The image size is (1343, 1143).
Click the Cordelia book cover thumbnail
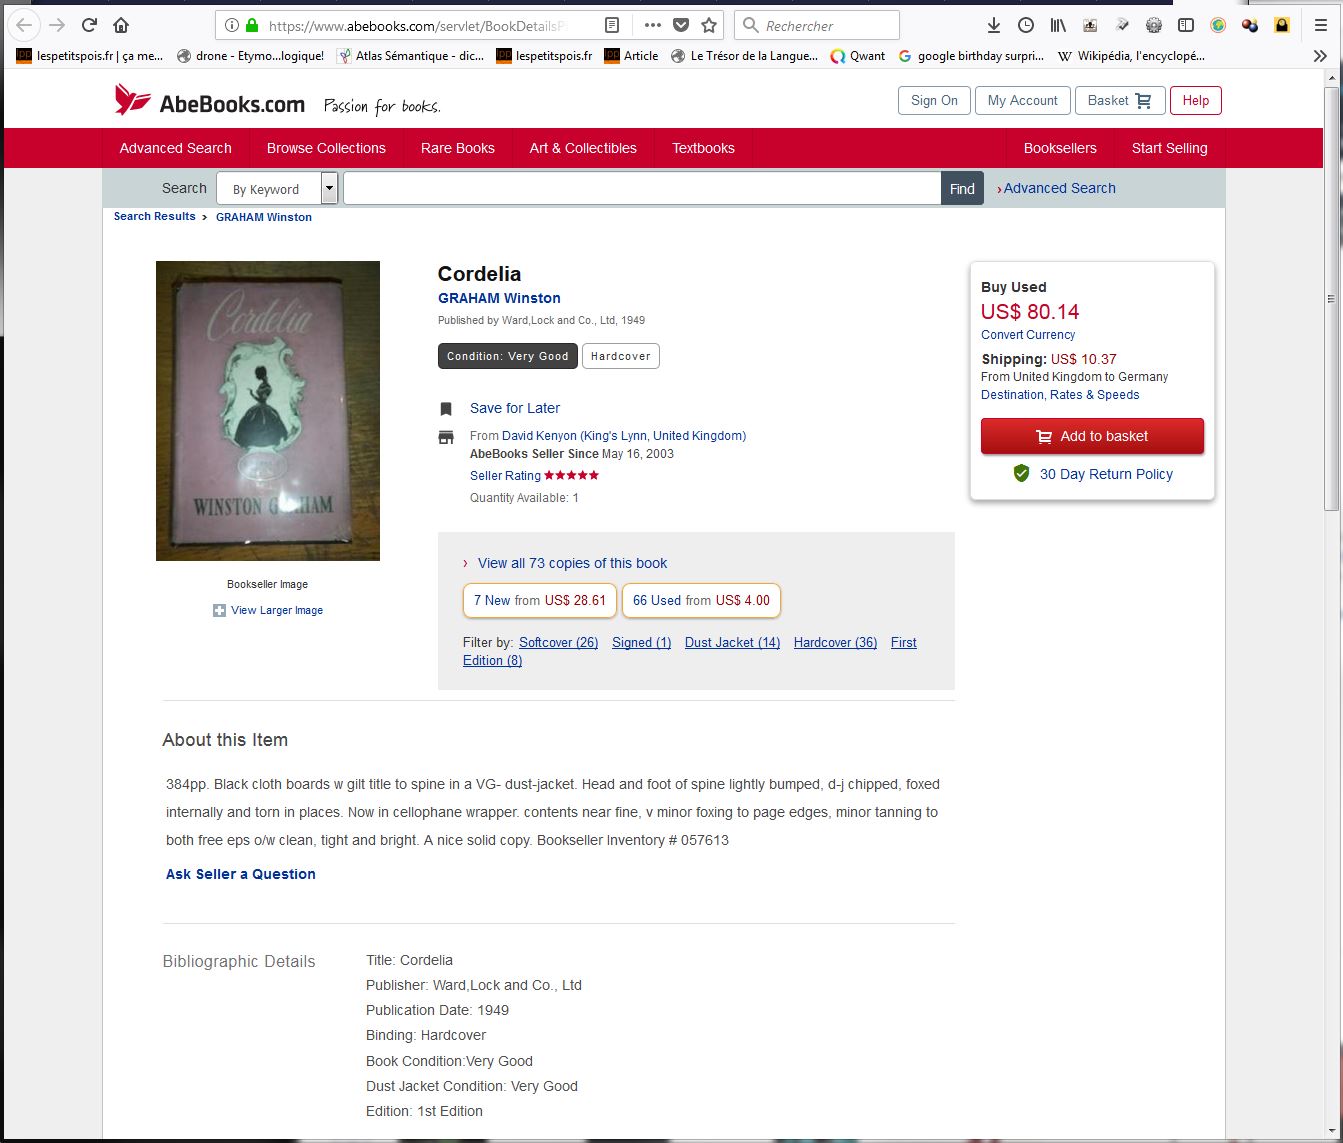coord(268,411)
